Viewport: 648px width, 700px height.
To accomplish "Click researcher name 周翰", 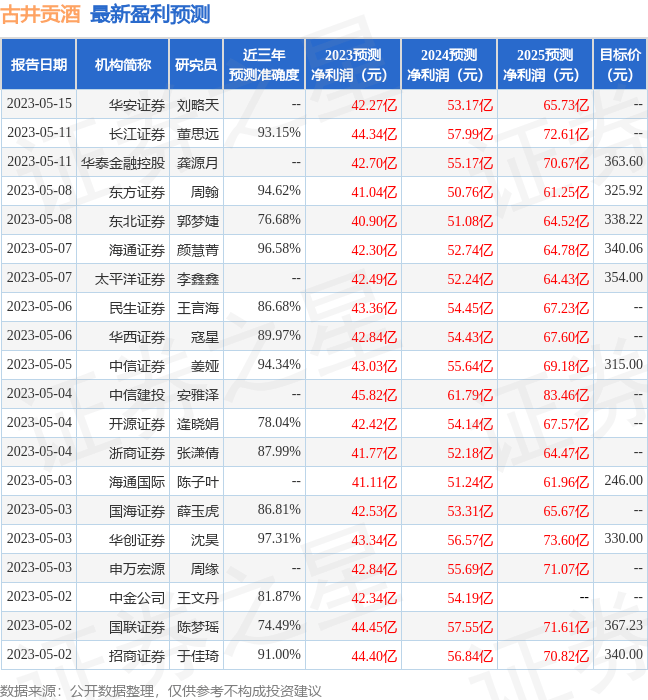I will point(205,192).
